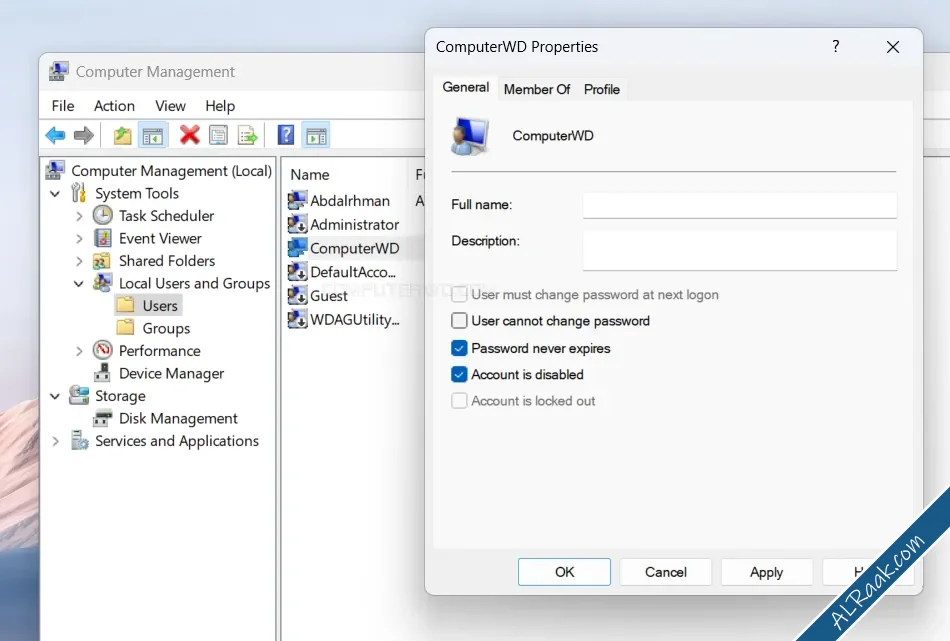Click the Performance gauge icon
This screenshot has height=641, width=950.
tap(102, 350)
